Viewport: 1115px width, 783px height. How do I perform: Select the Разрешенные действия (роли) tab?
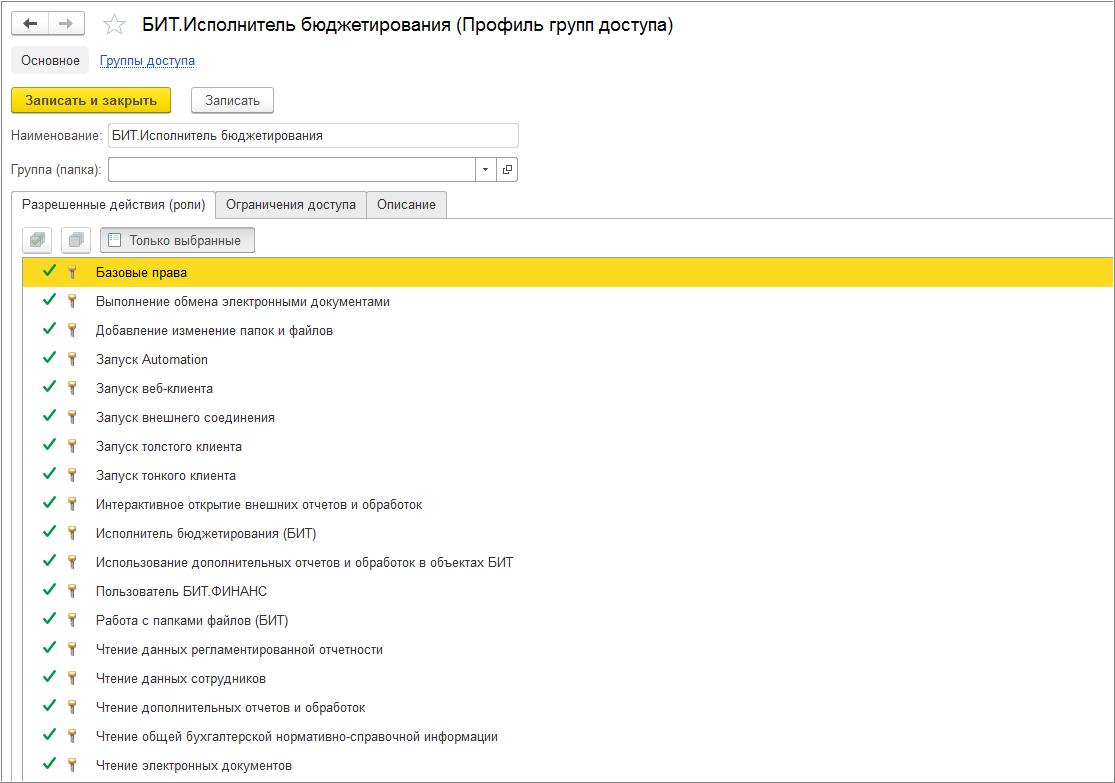[113, 204]
